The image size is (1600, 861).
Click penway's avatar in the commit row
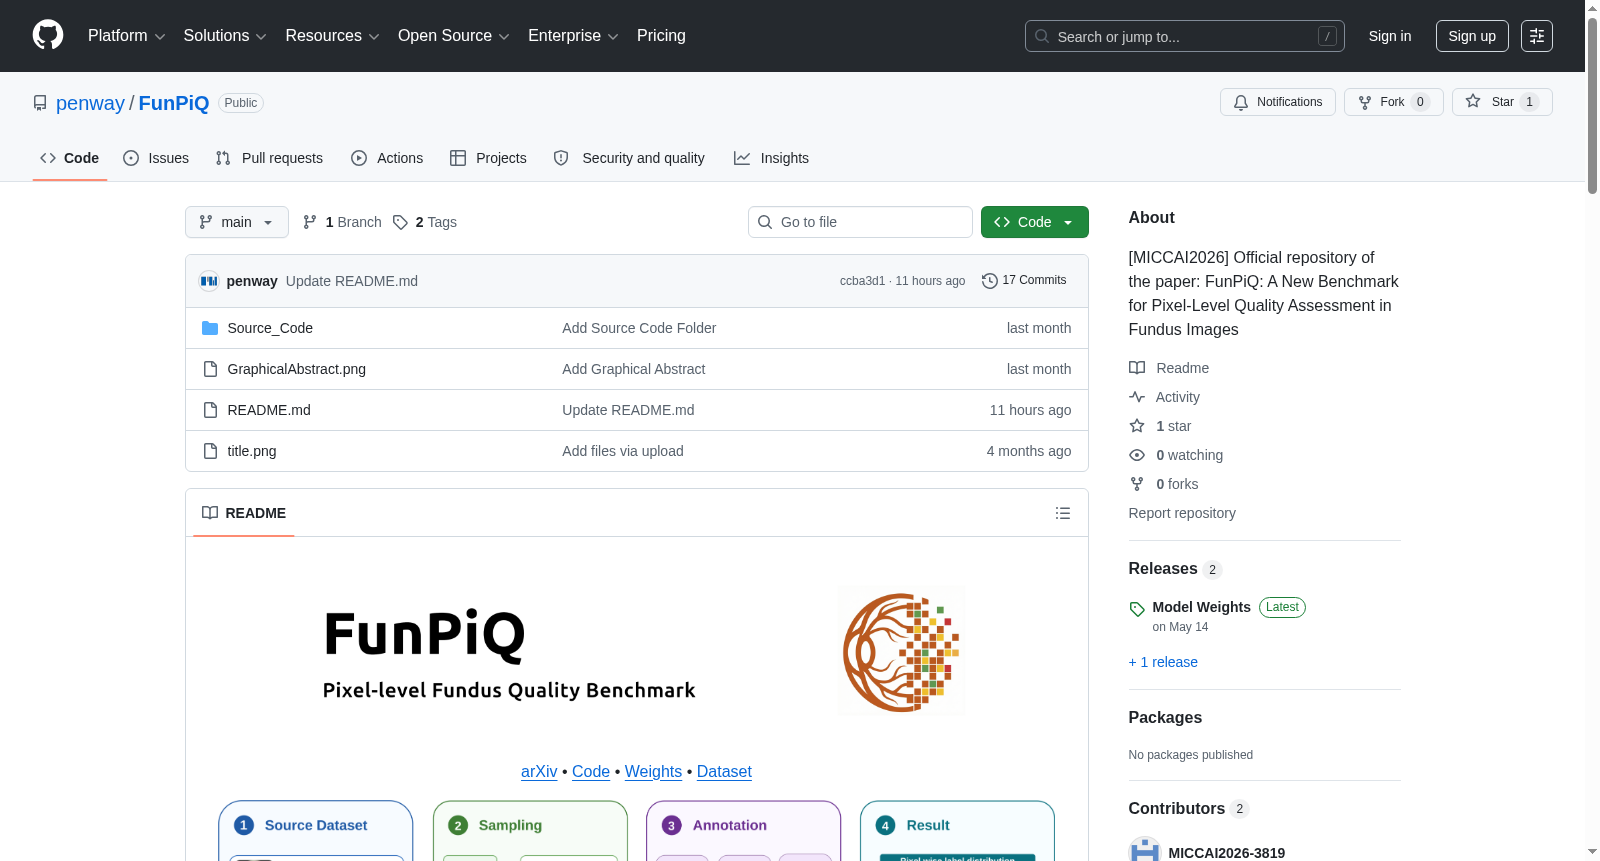point(209,281)
